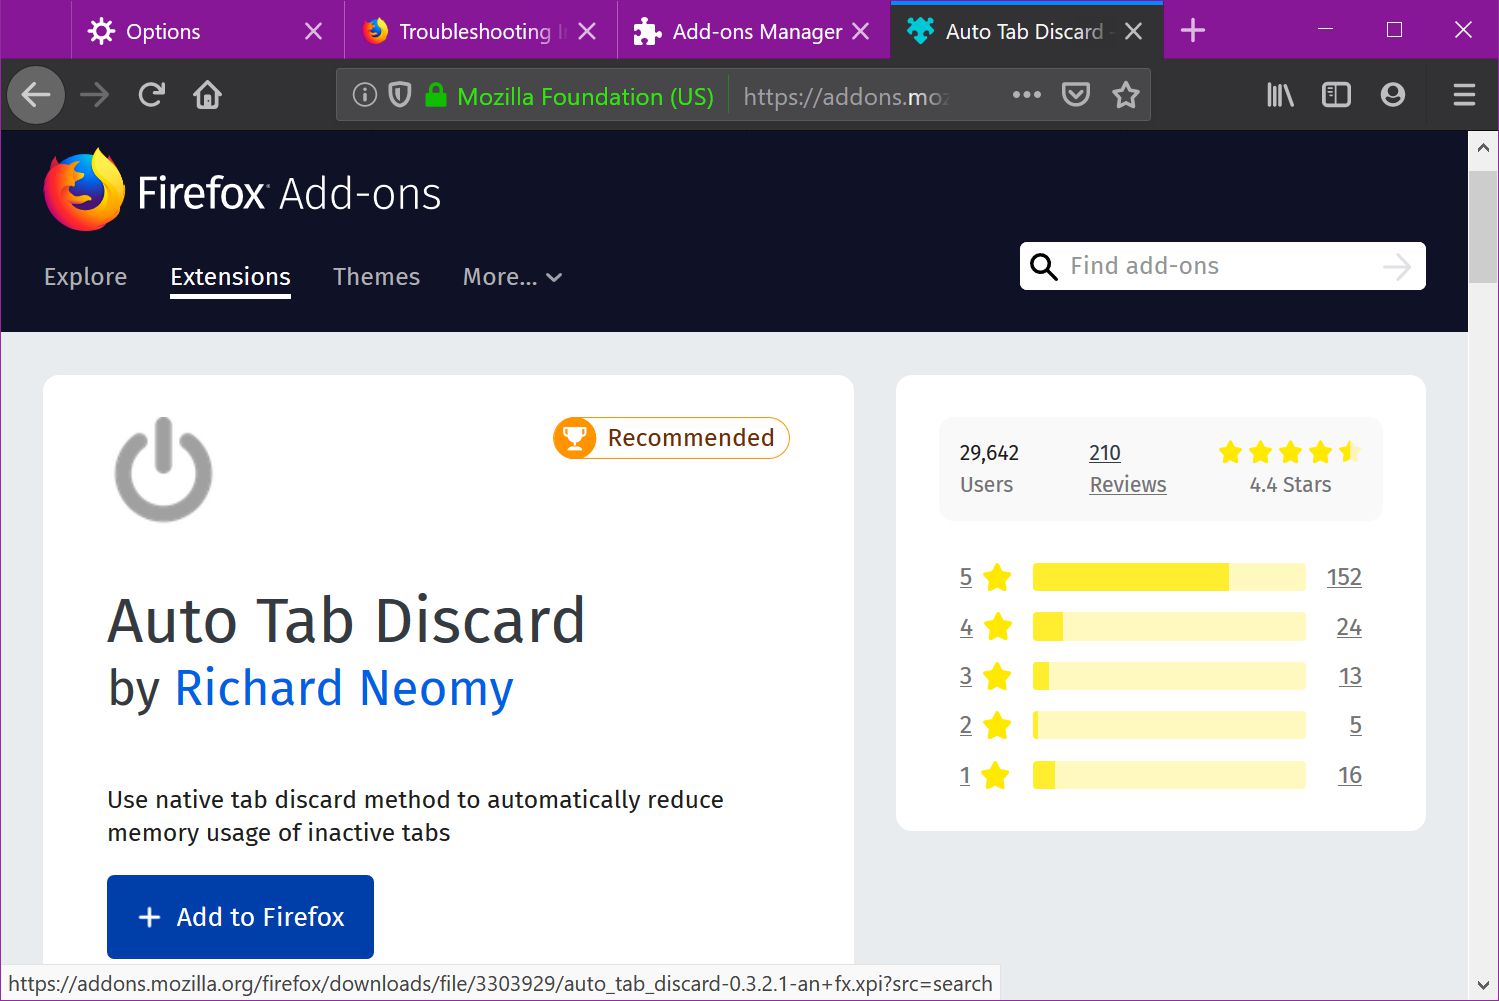This screenshot has height=1001, width=1499.
Task: Switch to the Troubleshooting Information tab
Action: tap(480, 32)
